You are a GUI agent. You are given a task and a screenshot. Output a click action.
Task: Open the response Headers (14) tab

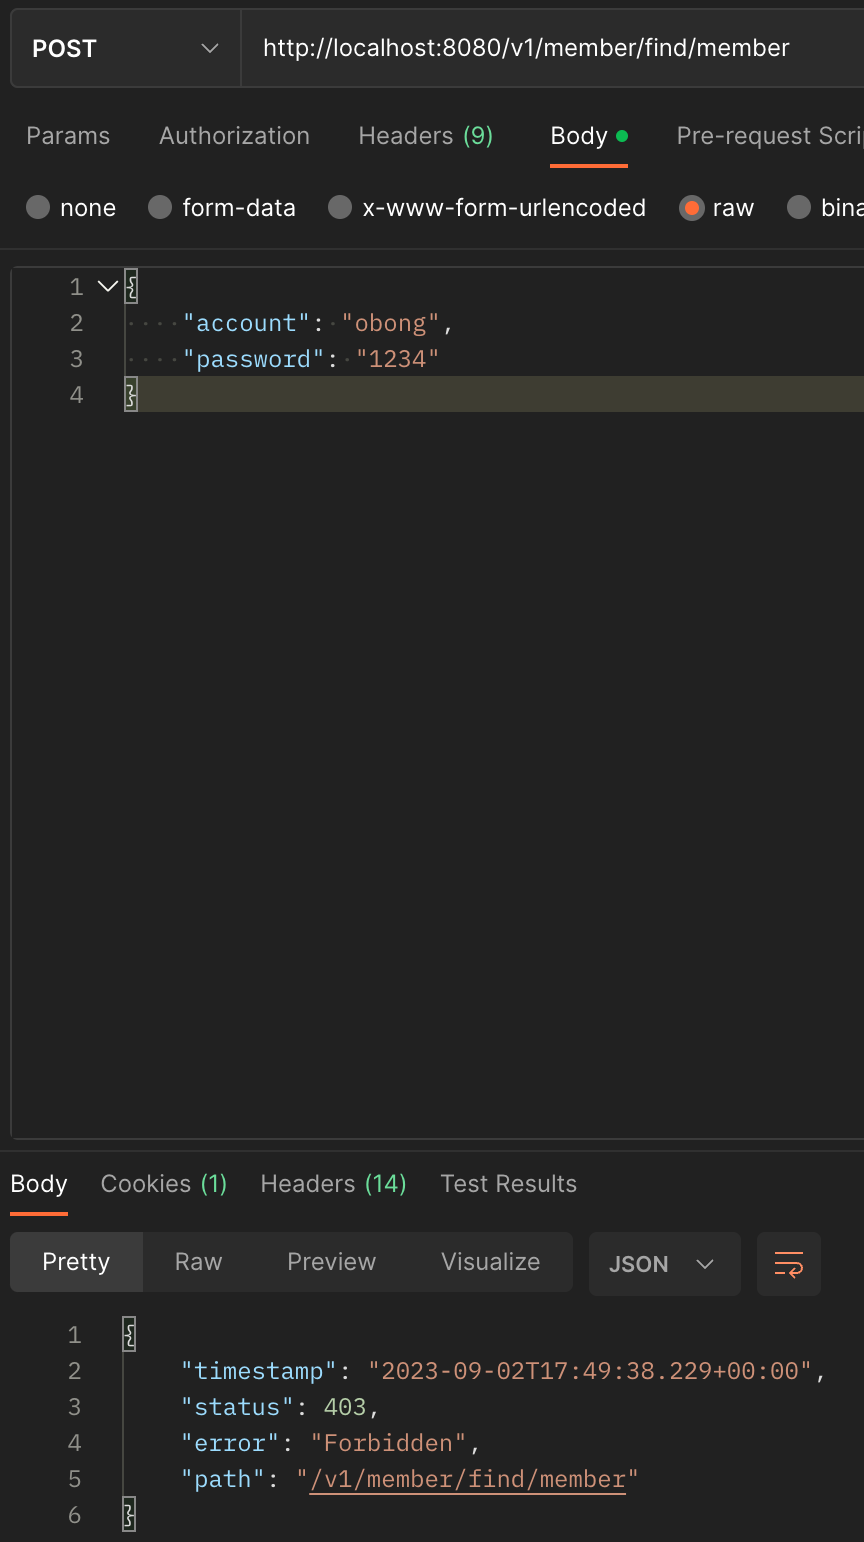pos(333,1184)
